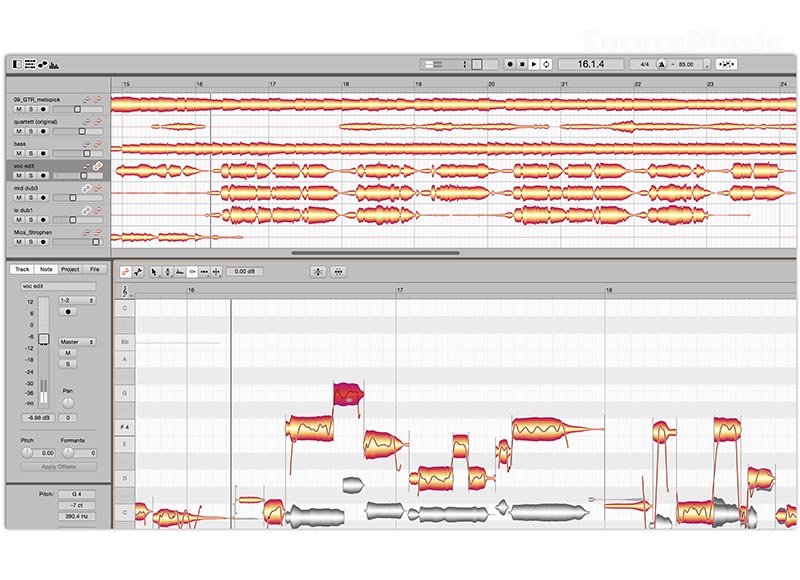
Task: Toggle Mute button in track inspector
Action: click(68, 353)
